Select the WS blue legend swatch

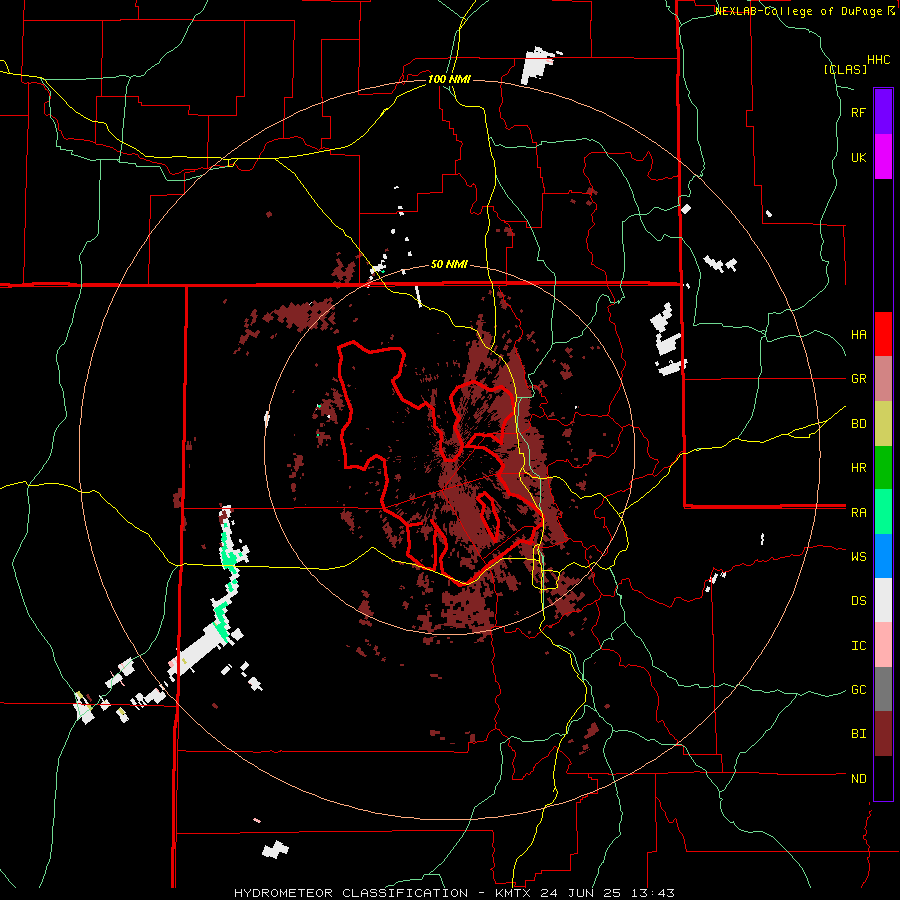(x=883, y=556)
